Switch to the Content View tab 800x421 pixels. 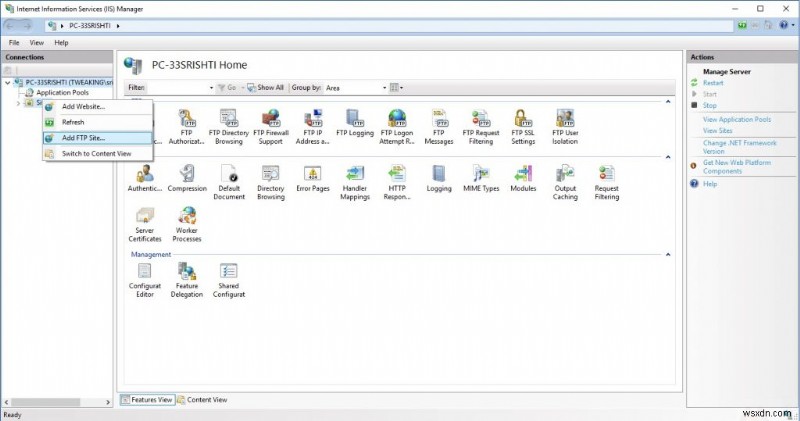(x=203, y=400)
